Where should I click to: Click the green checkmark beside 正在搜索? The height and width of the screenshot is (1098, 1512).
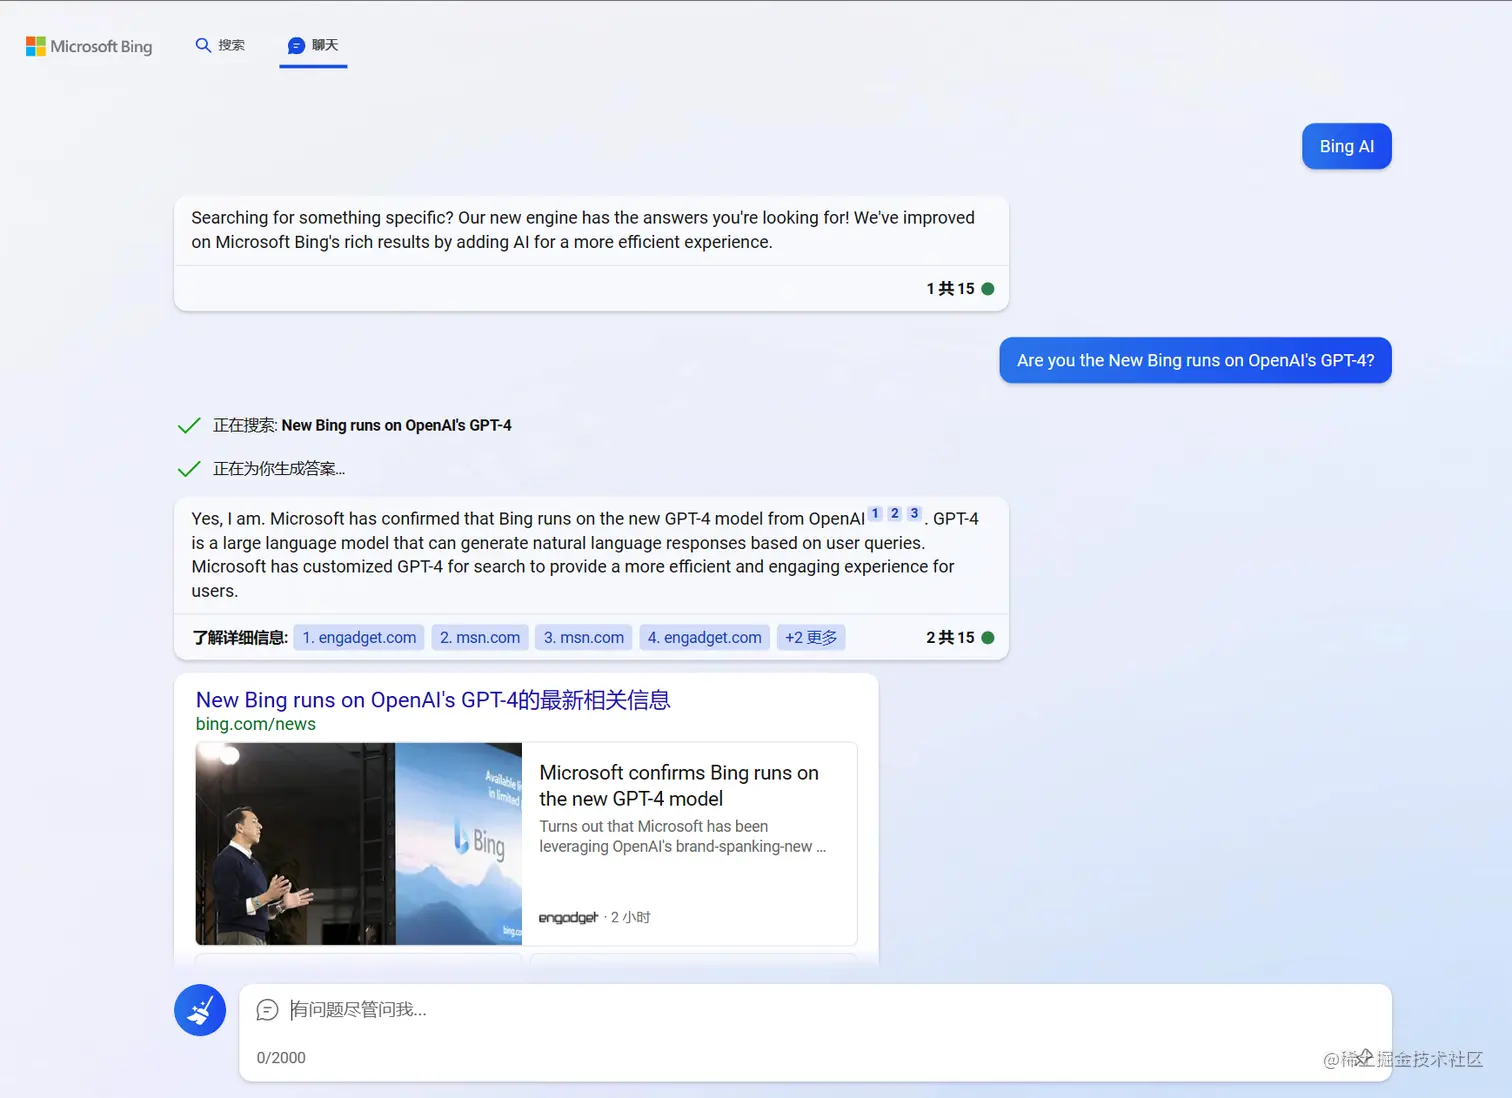click(189, 425)
